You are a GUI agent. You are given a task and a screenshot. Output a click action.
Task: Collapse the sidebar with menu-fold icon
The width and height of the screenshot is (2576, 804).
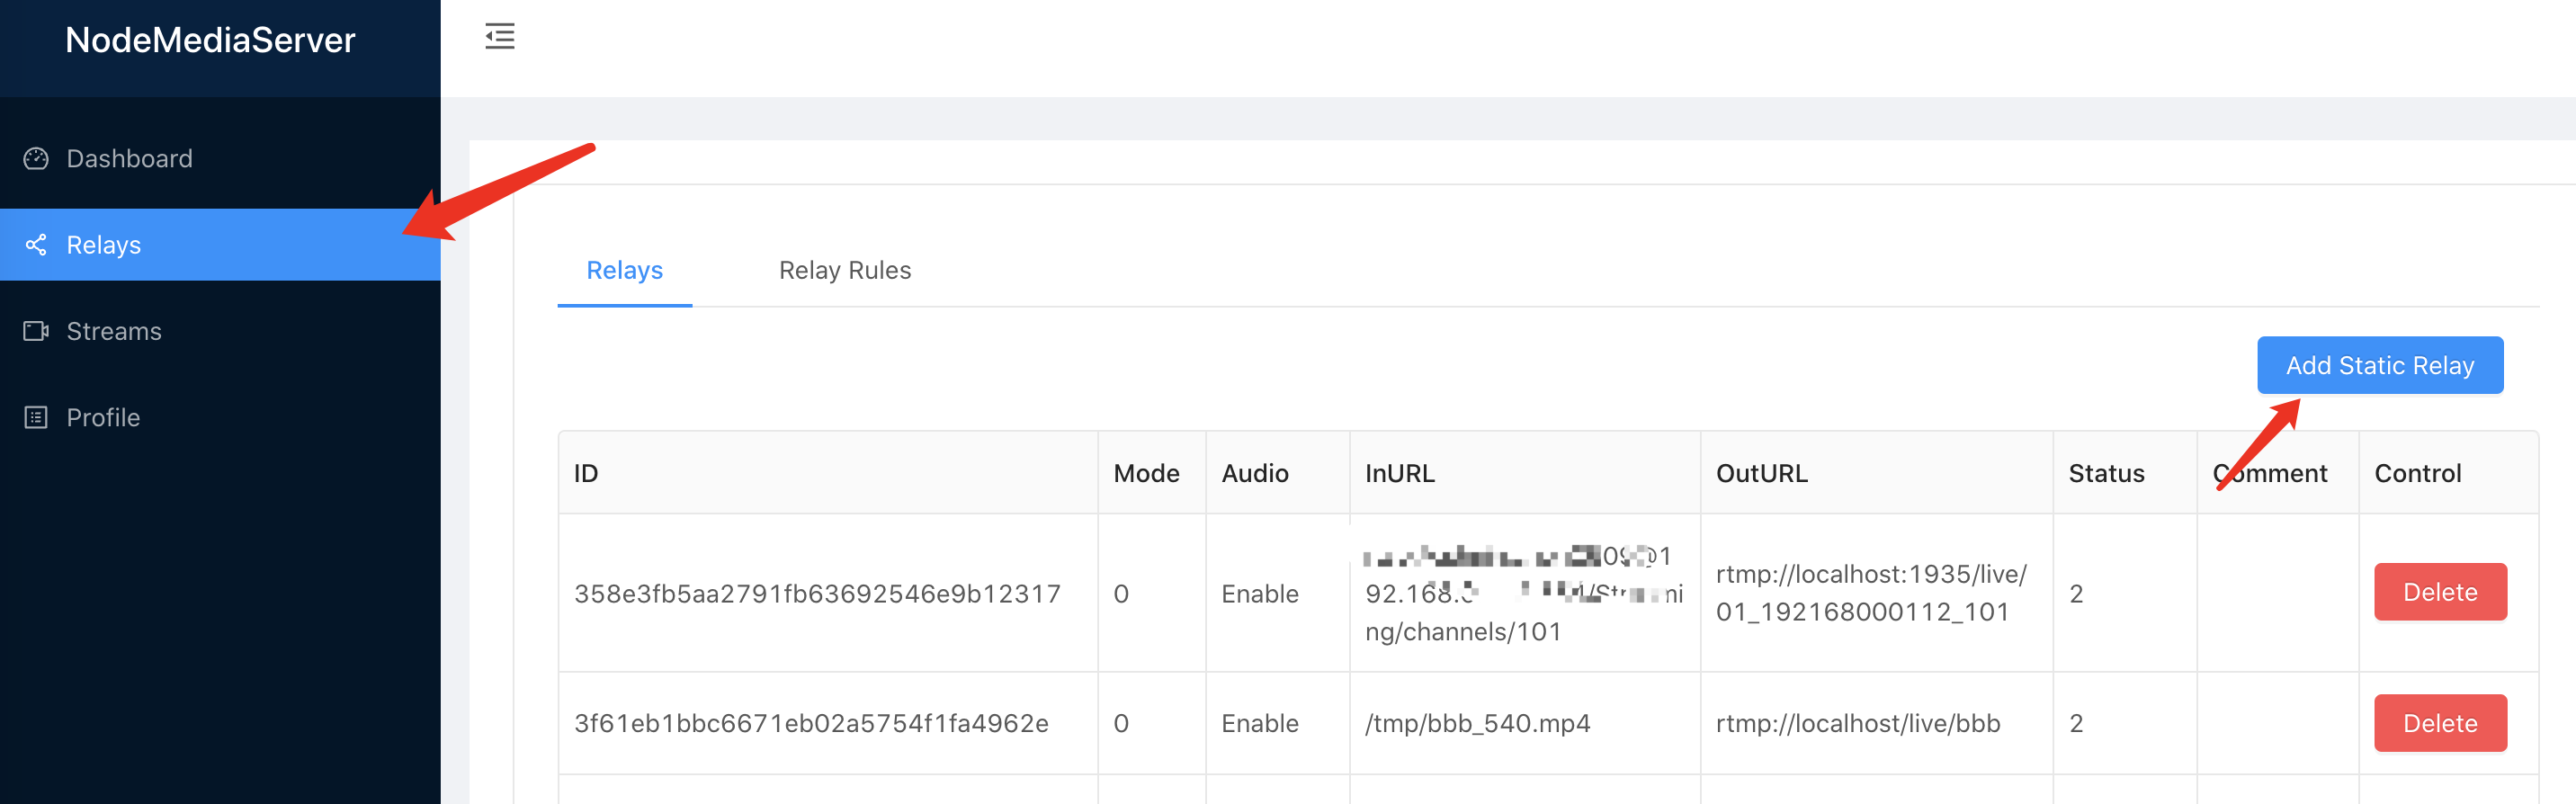[500, 37]
